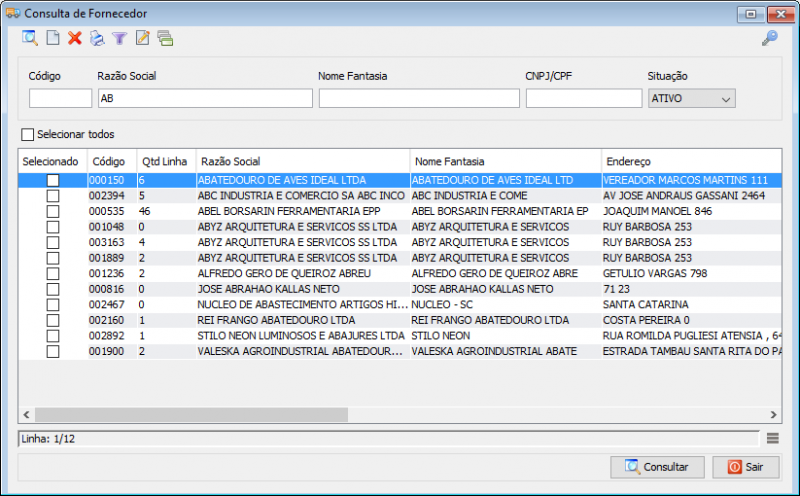Check the box for code 002892
The image size is (800, 496).
pyautogui.click(x=53, y=336)
